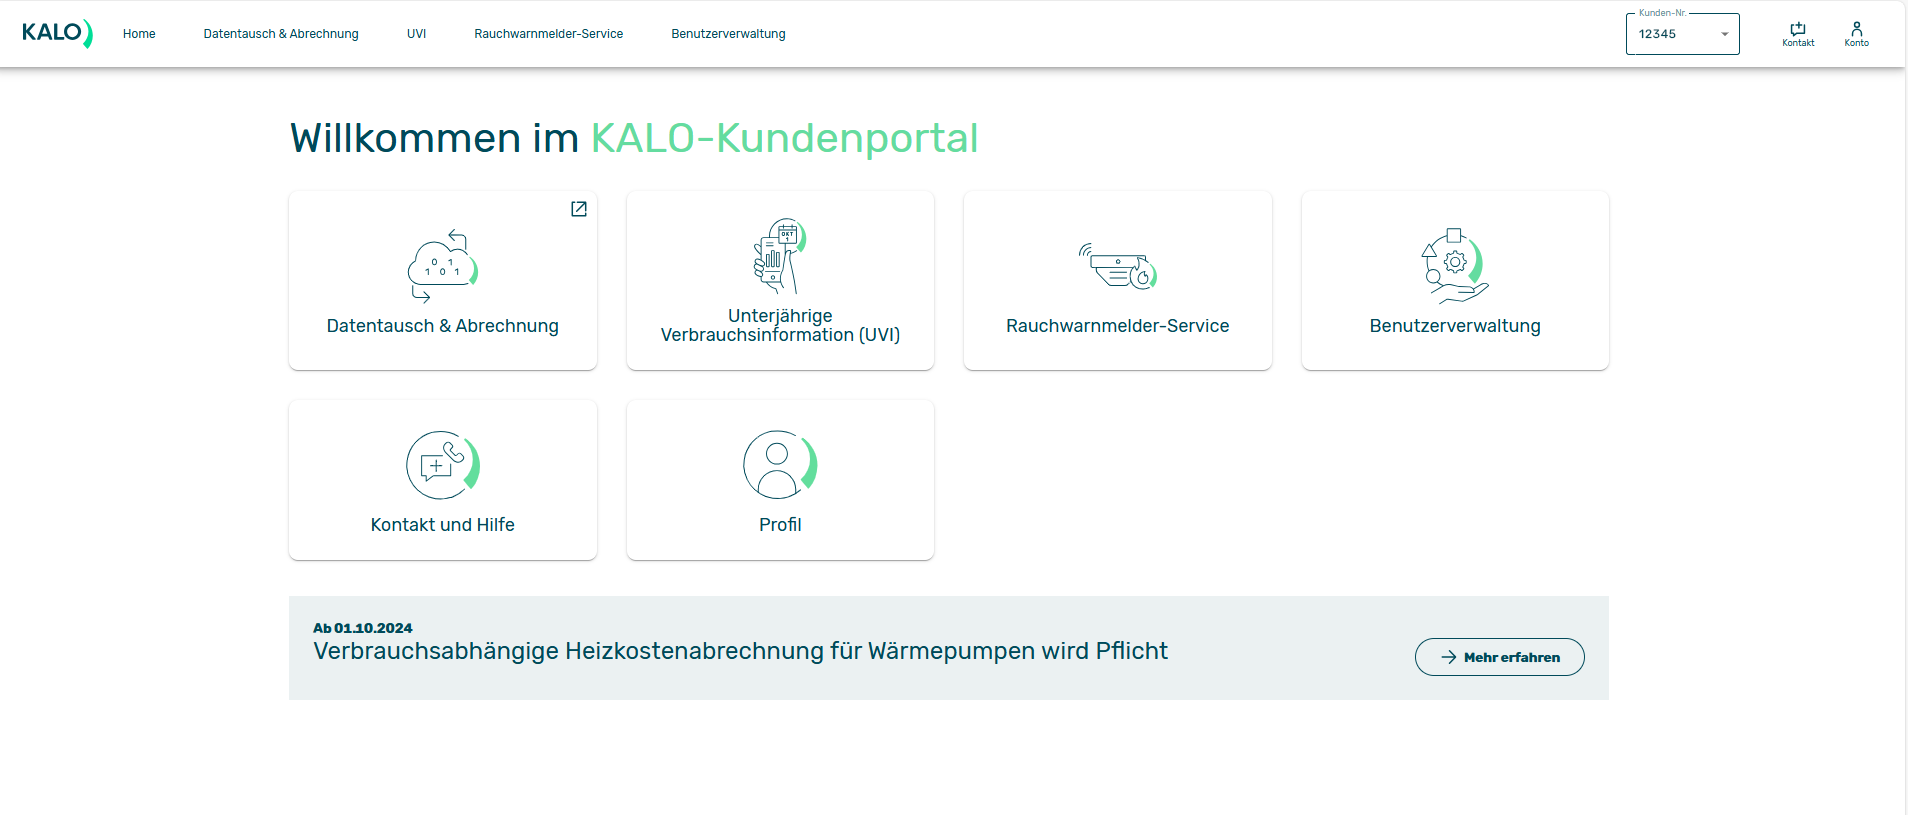
Task: Open the Kontakt und Hilfe card label
Action: pyautogui.click(x=443, y=525)
